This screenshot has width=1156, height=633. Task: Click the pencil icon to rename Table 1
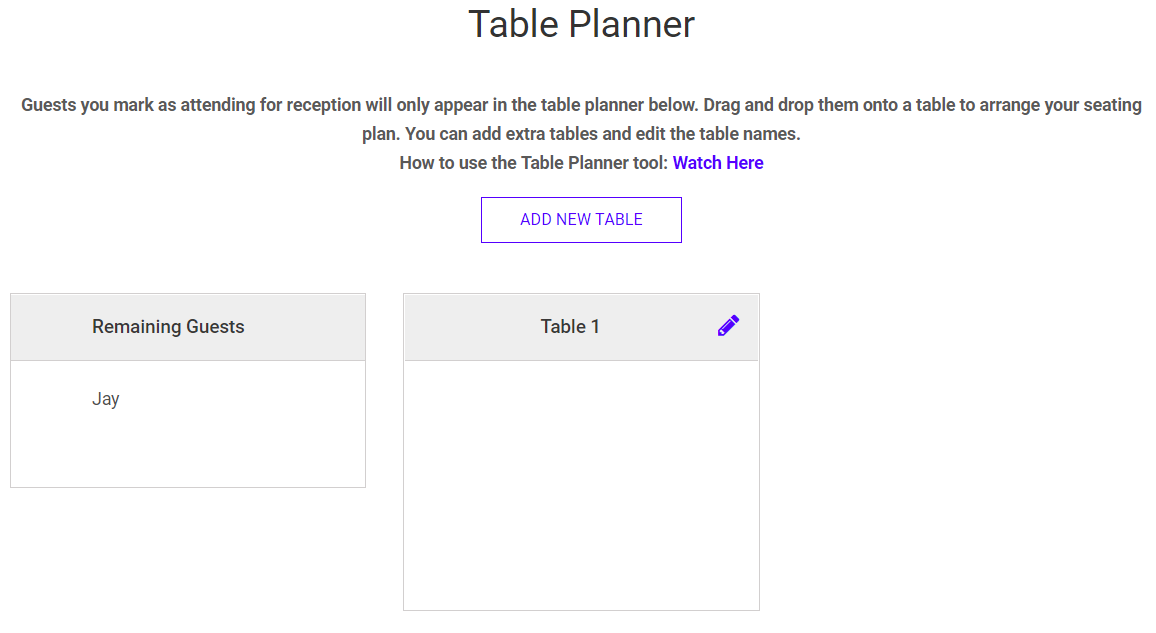tap(728, 326)
